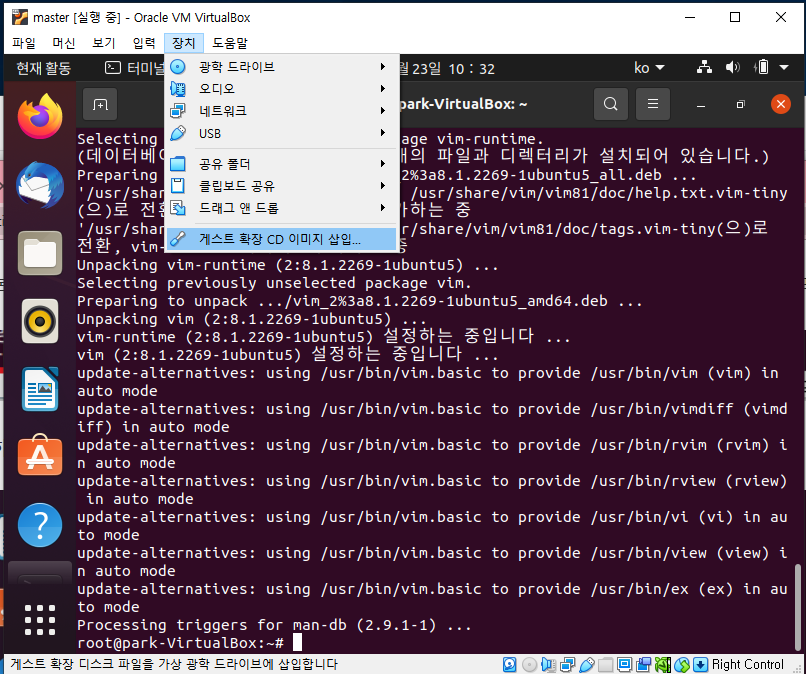The height and width of the screenshot is (674, 806).
Task: Click the display status bar icon
Action: coord(624,665)
